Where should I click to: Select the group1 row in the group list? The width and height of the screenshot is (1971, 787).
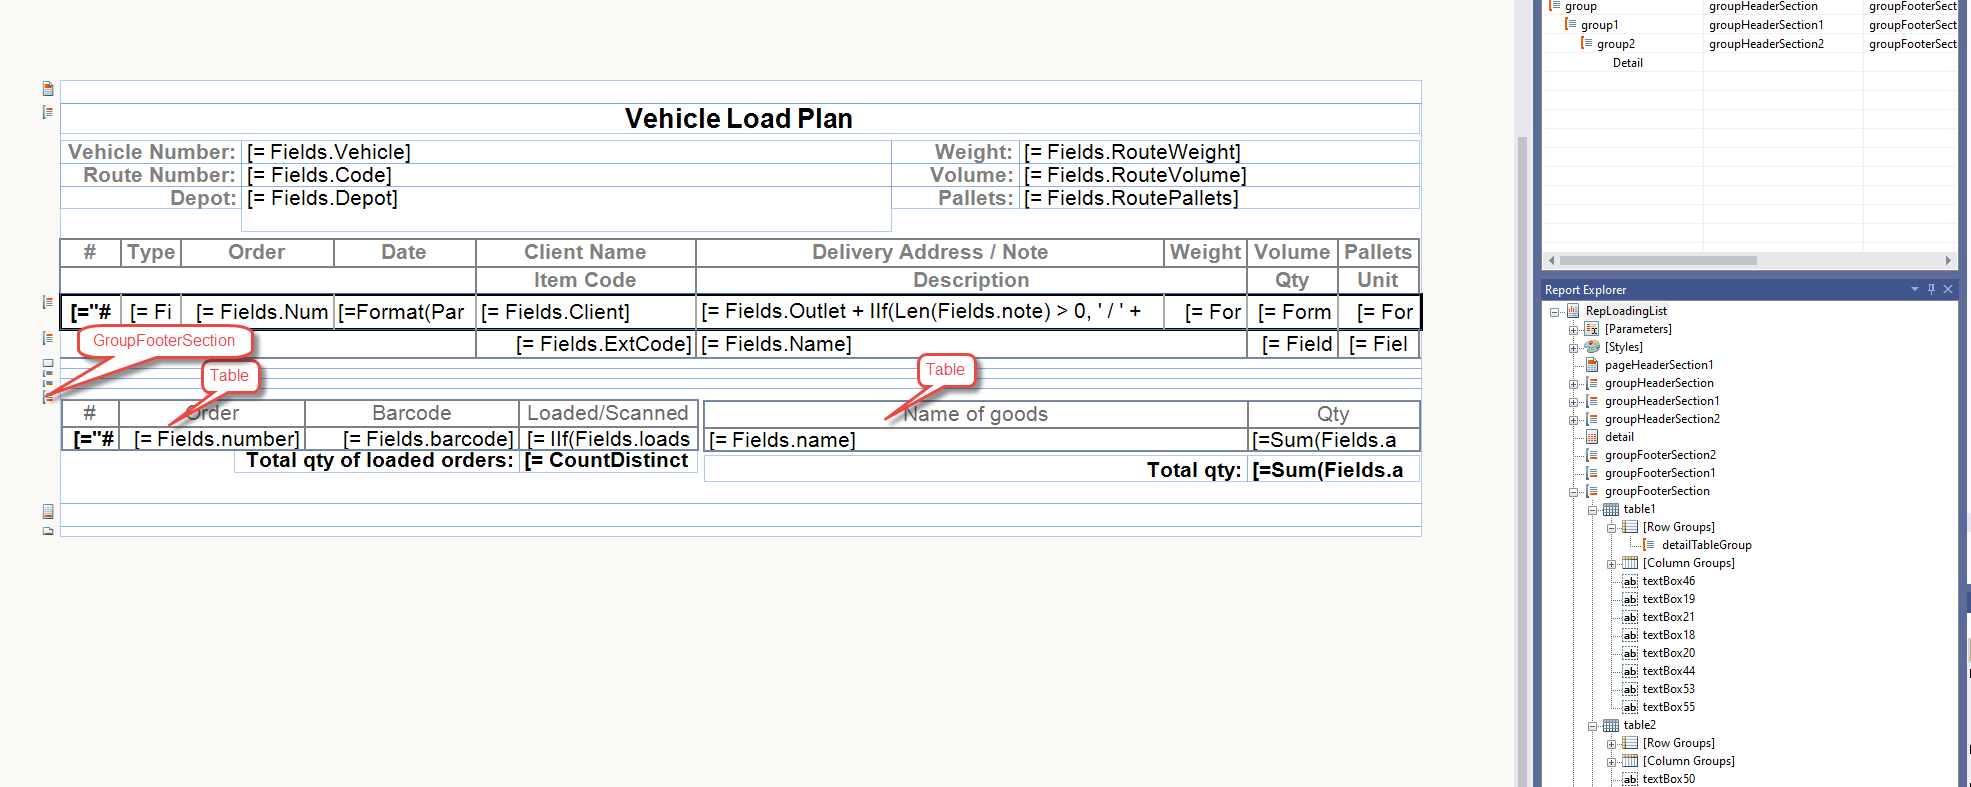pos(1599,25)
